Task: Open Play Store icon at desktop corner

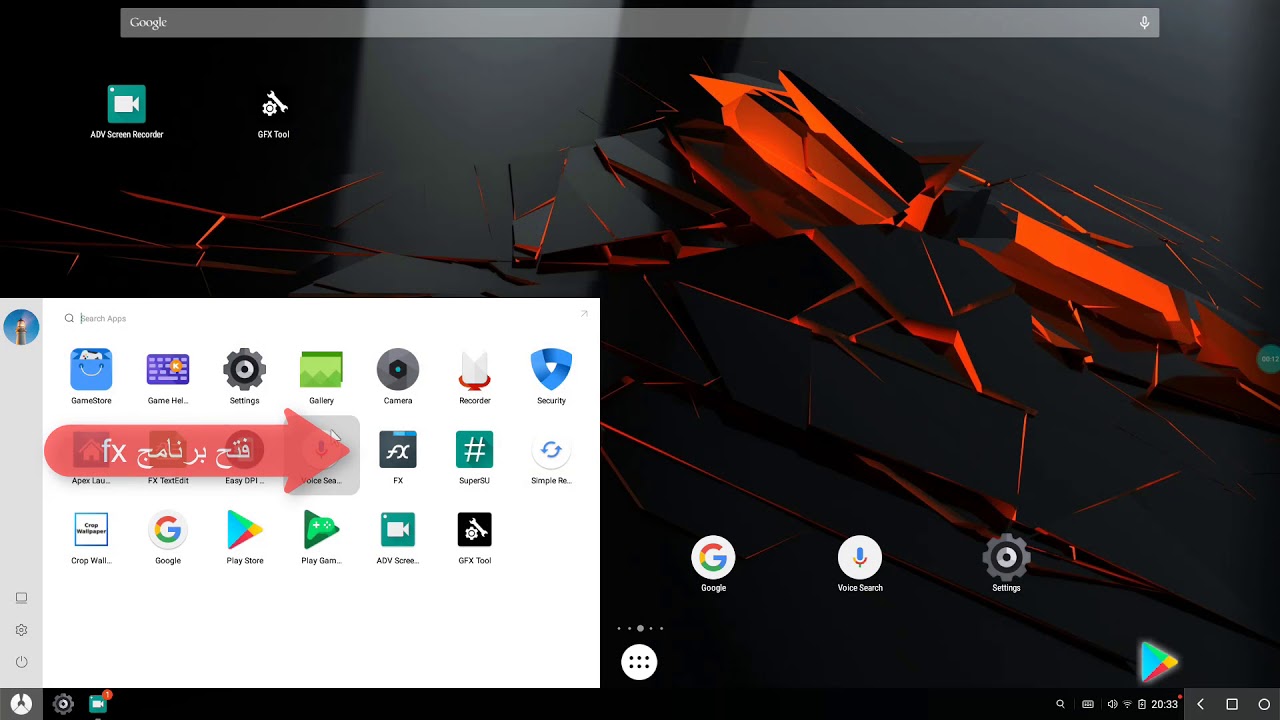Action: point(1159,662)
